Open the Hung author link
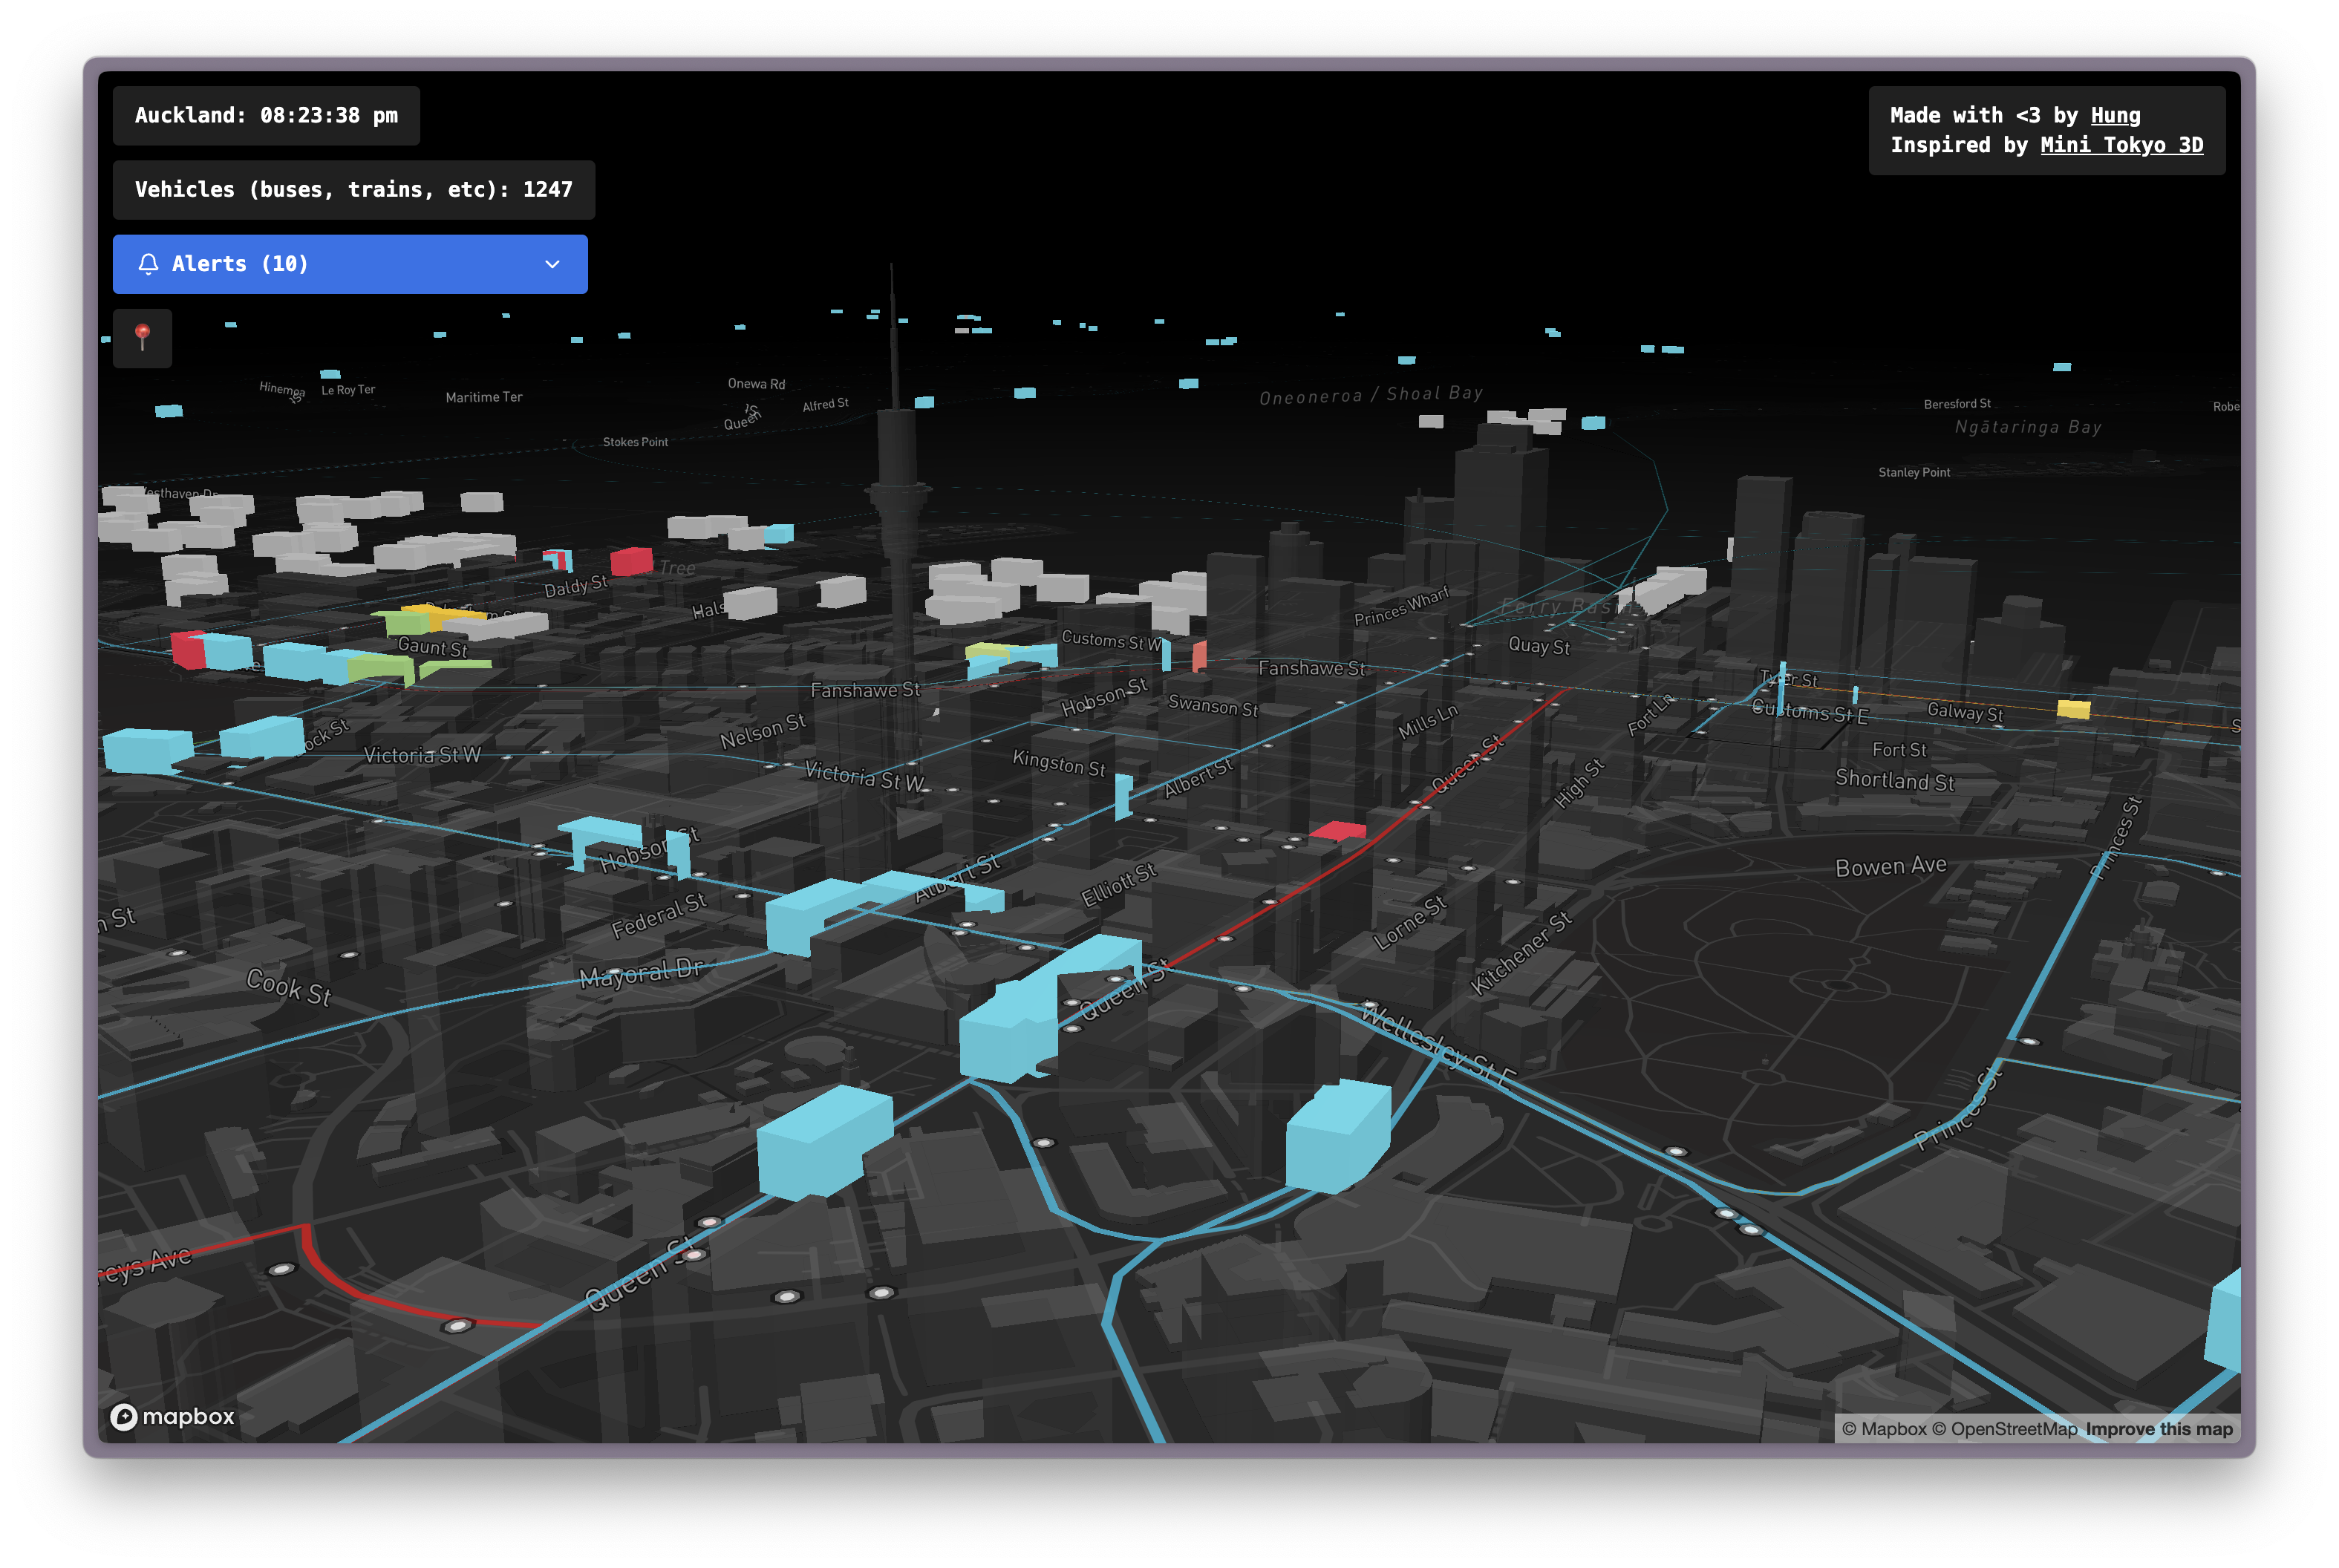 click(x=2115, y=116)
